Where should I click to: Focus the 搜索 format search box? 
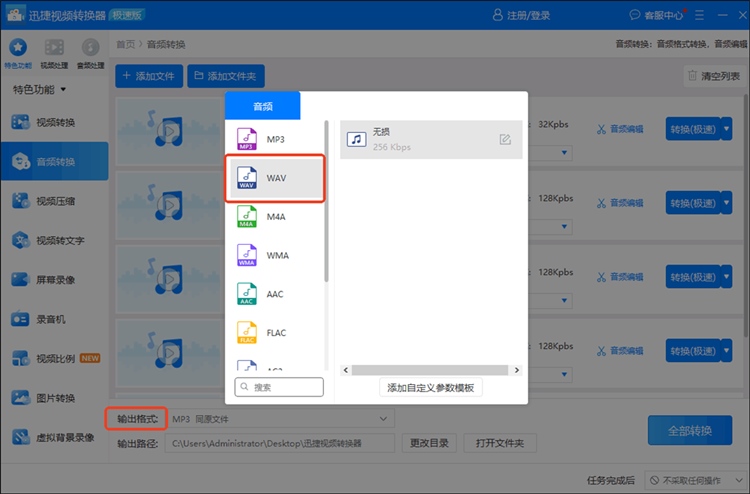(279, 387)
